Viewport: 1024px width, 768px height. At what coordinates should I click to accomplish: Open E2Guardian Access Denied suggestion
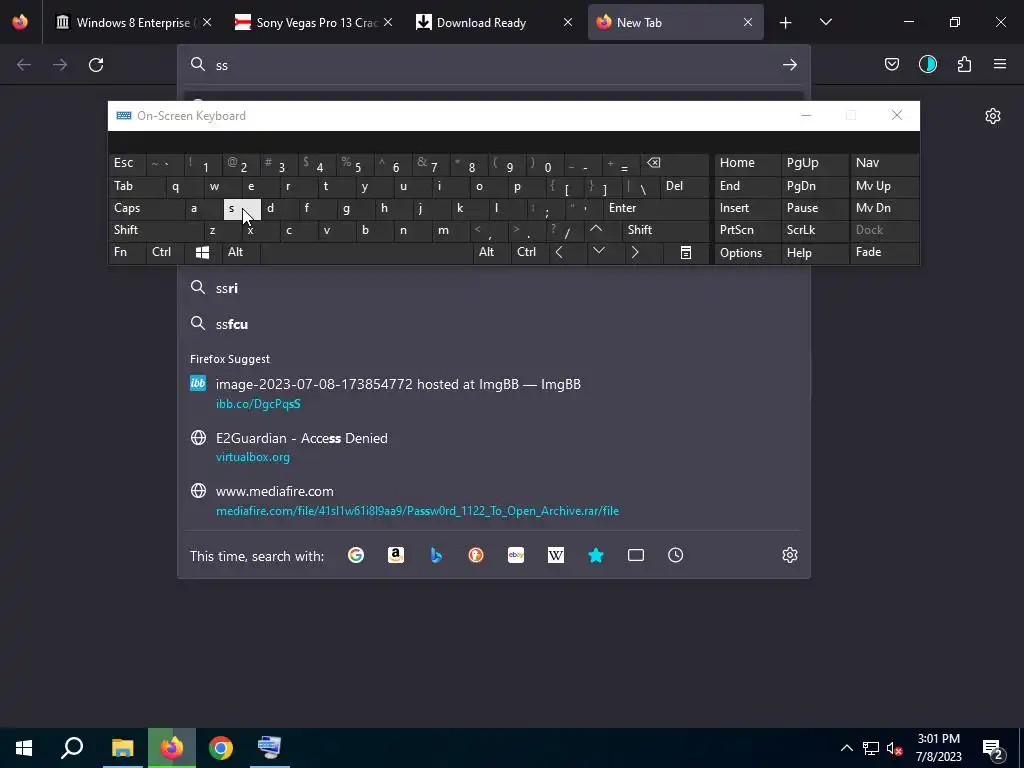pos(493,447)
